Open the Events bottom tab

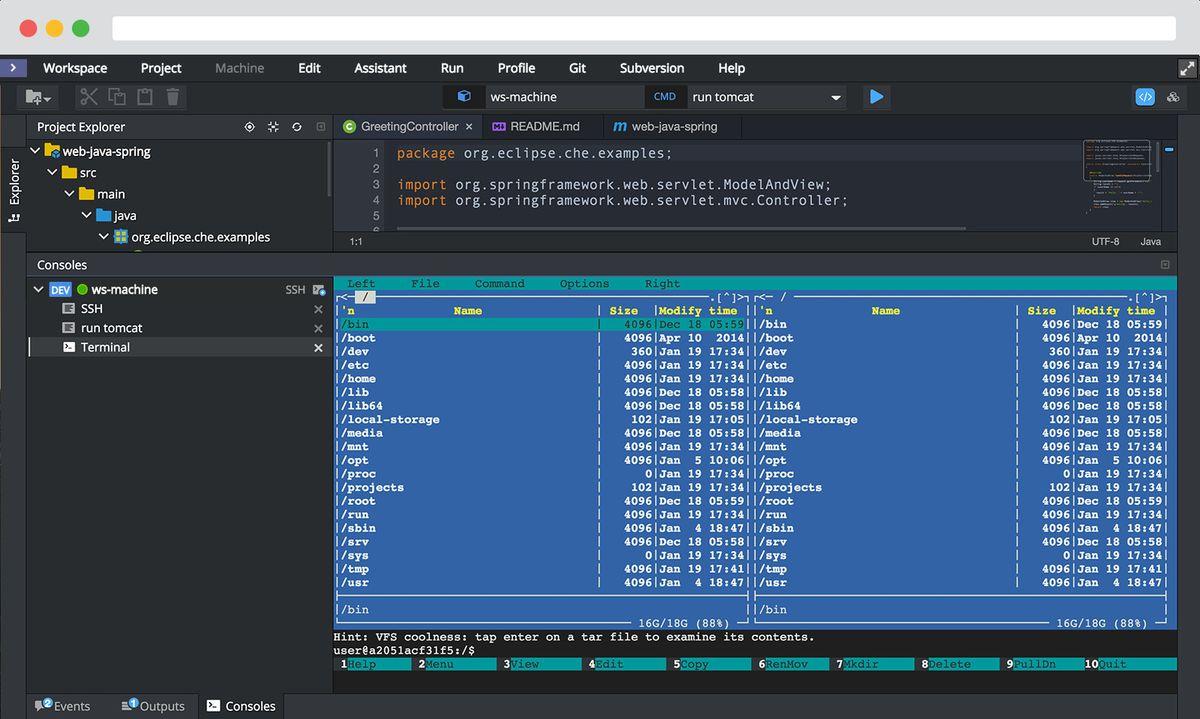[62, 705]
